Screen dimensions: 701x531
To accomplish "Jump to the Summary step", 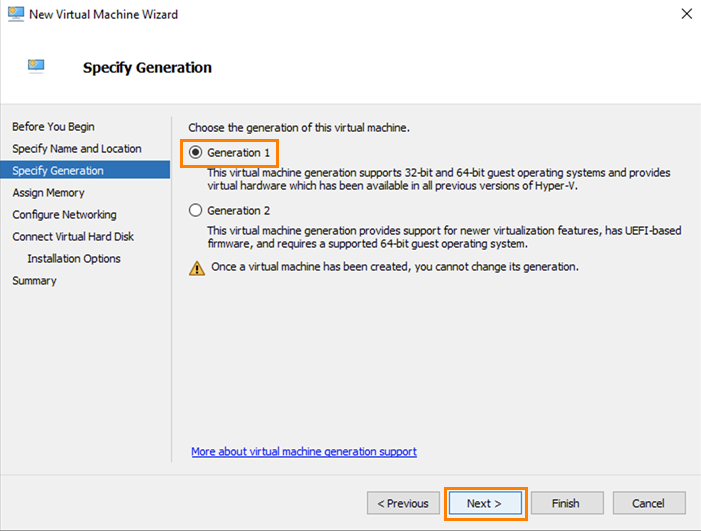I will (34, 281).
